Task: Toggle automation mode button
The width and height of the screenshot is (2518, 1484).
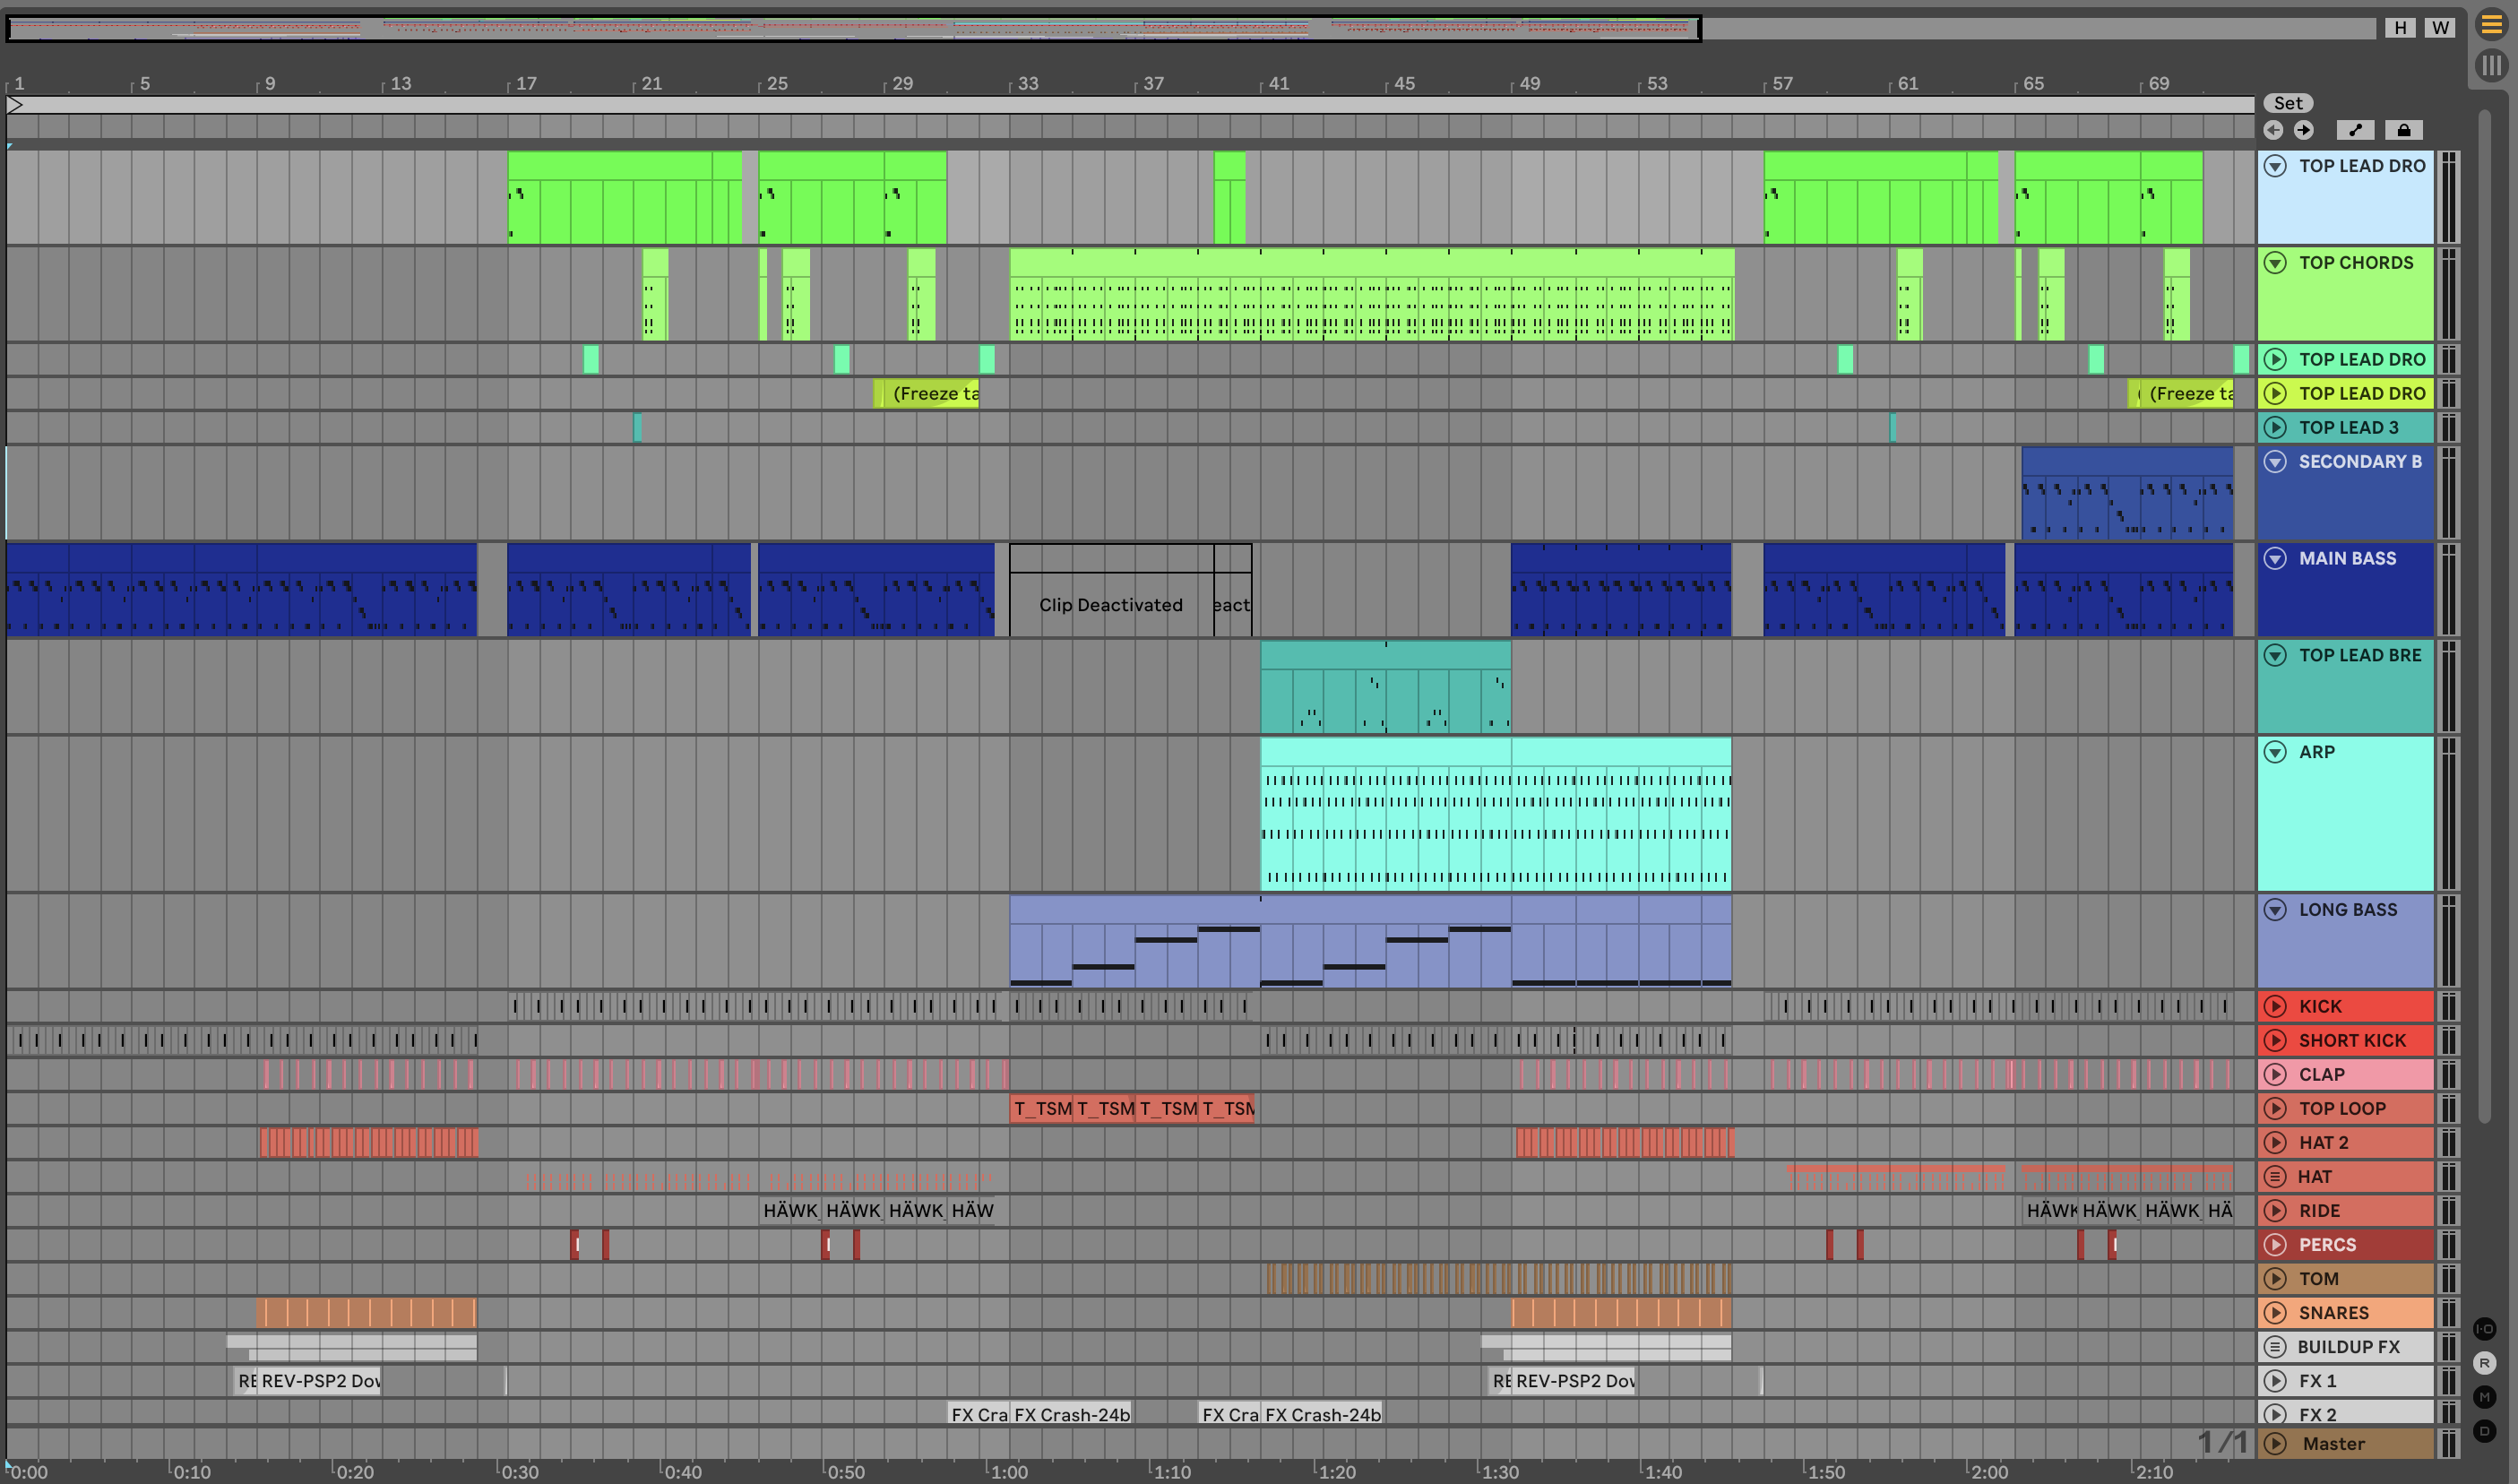Action: pos(2355,130)
